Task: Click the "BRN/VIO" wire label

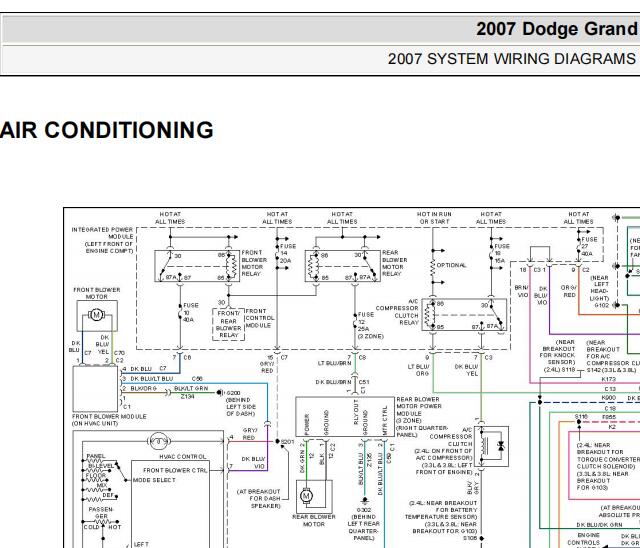Action: point(521,291)
